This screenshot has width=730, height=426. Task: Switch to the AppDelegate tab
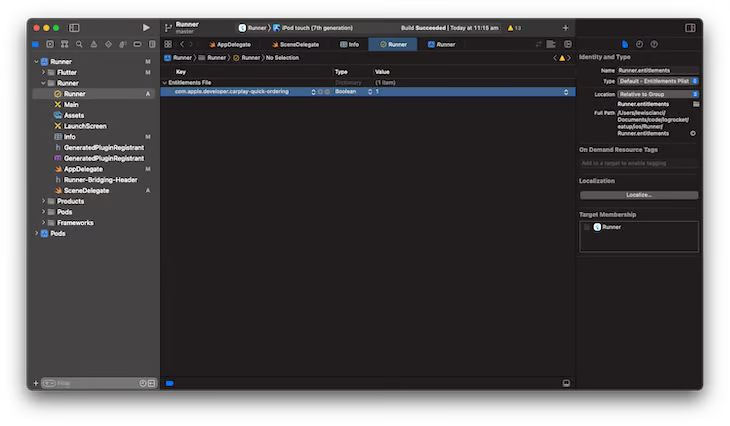coord(230,44)
